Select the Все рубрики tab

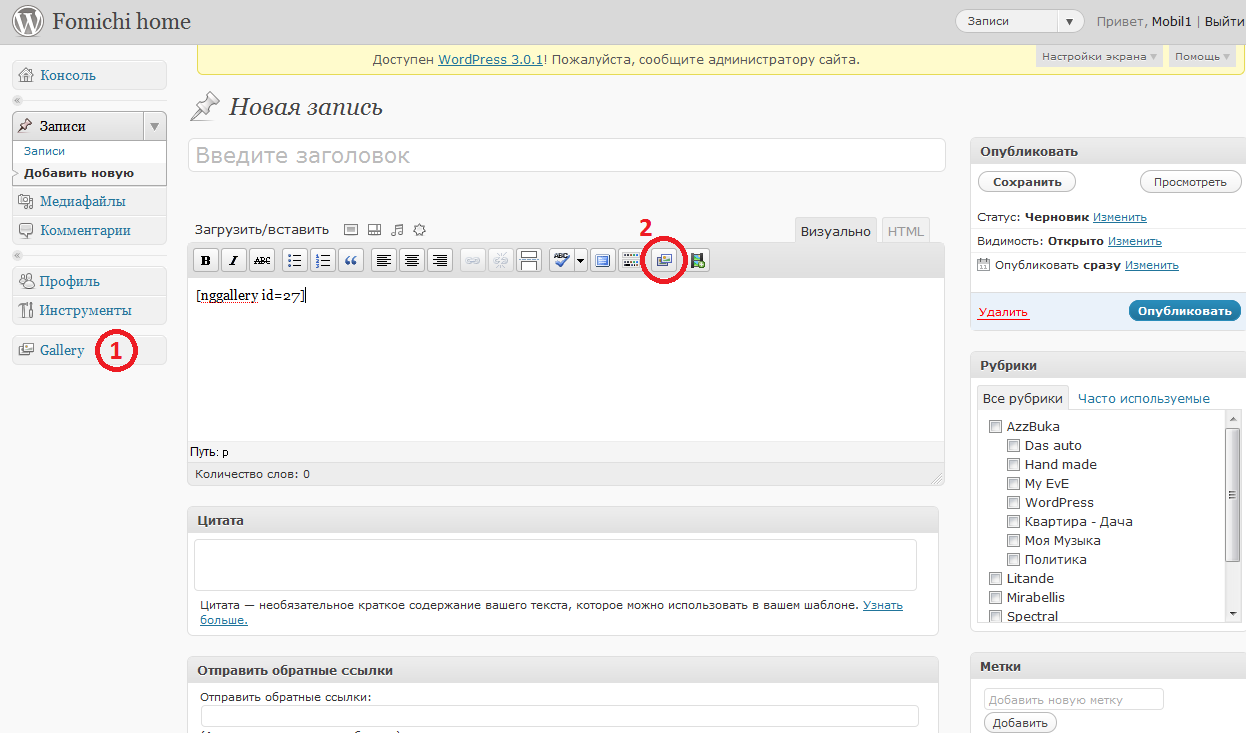point(1023,398)
